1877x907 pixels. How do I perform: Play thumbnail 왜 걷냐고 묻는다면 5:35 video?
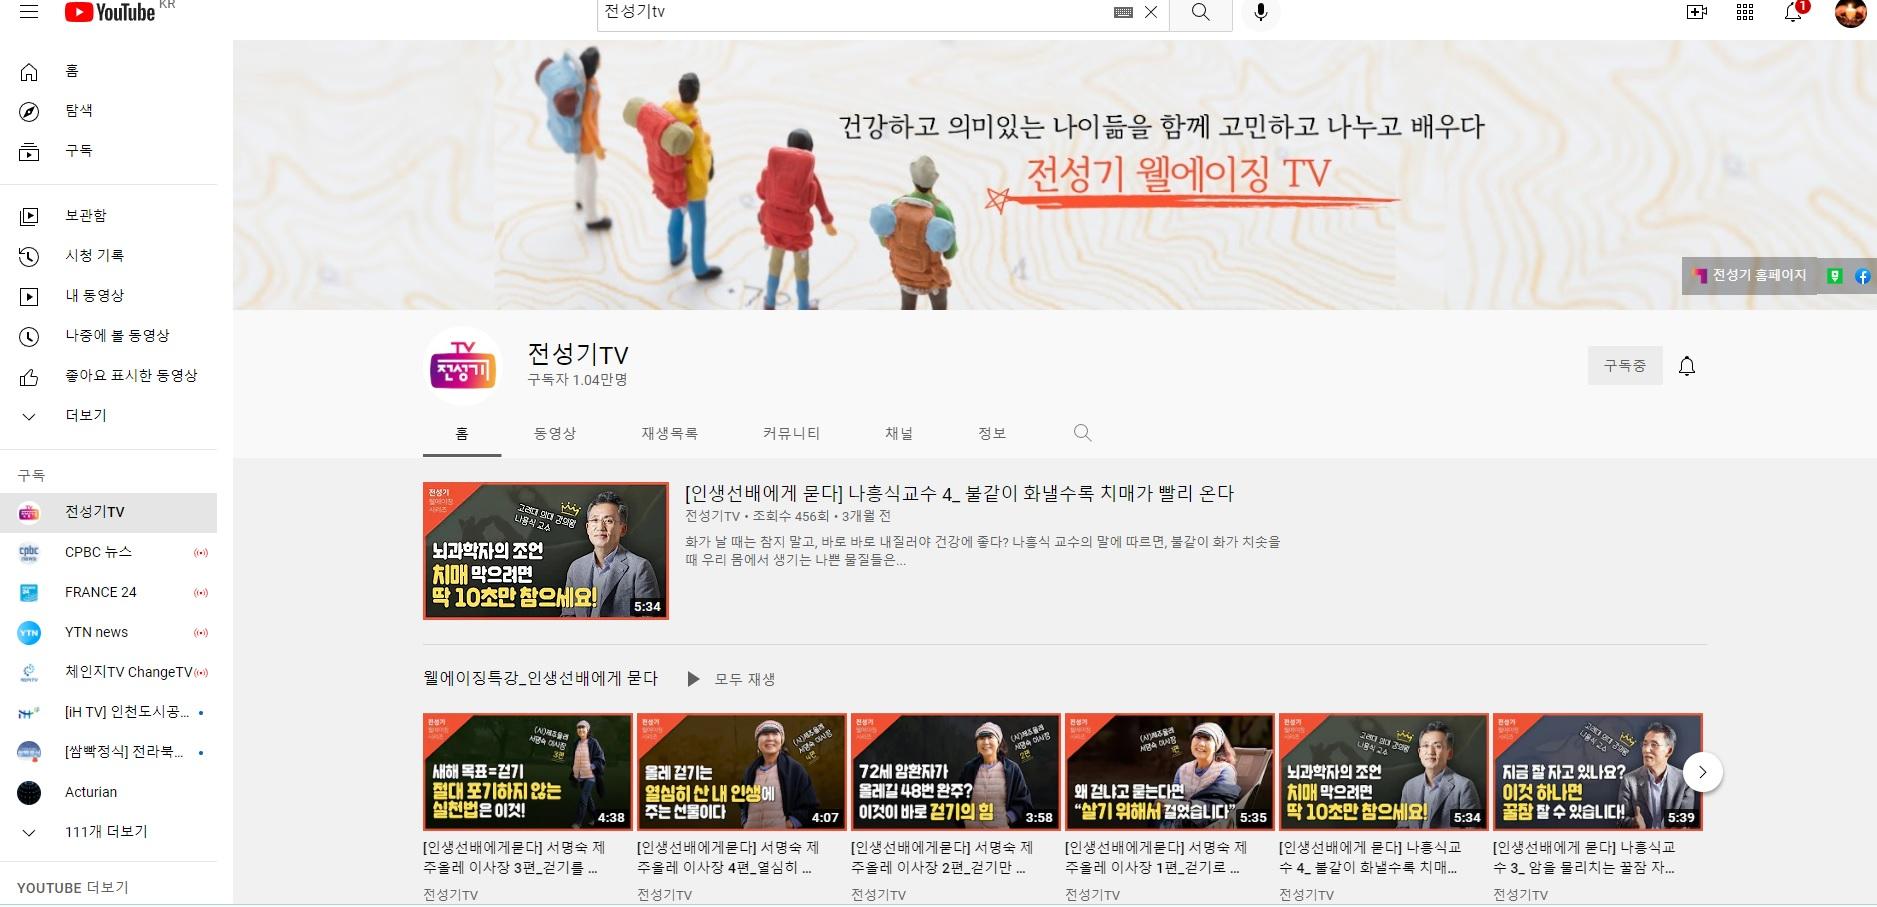pyautogui.click(x=1170, y=772)
